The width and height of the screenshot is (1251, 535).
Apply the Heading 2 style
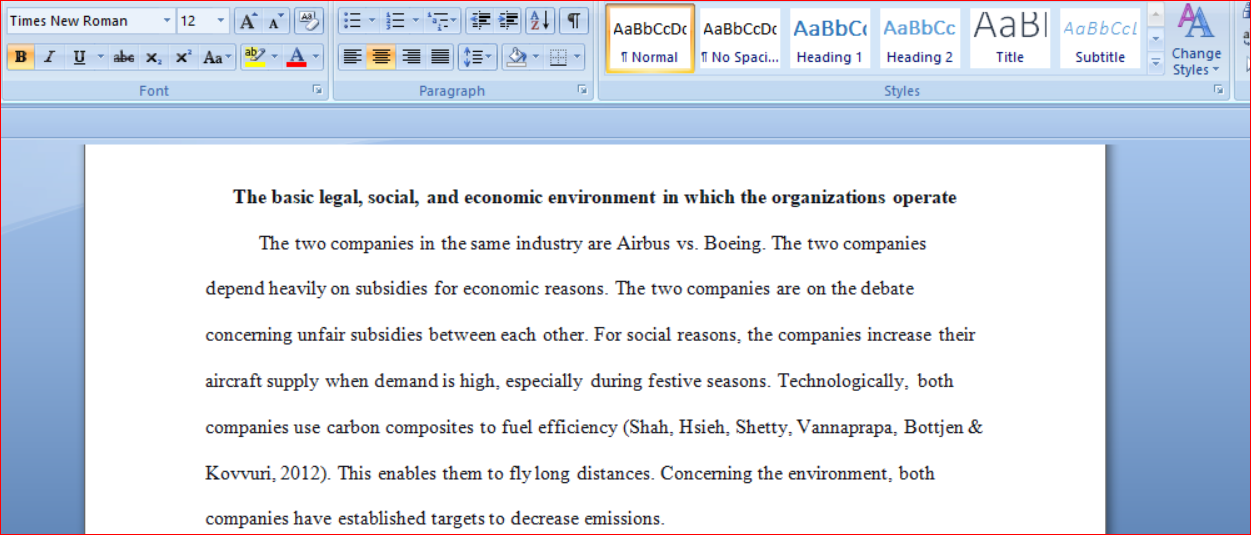(920, 38)
